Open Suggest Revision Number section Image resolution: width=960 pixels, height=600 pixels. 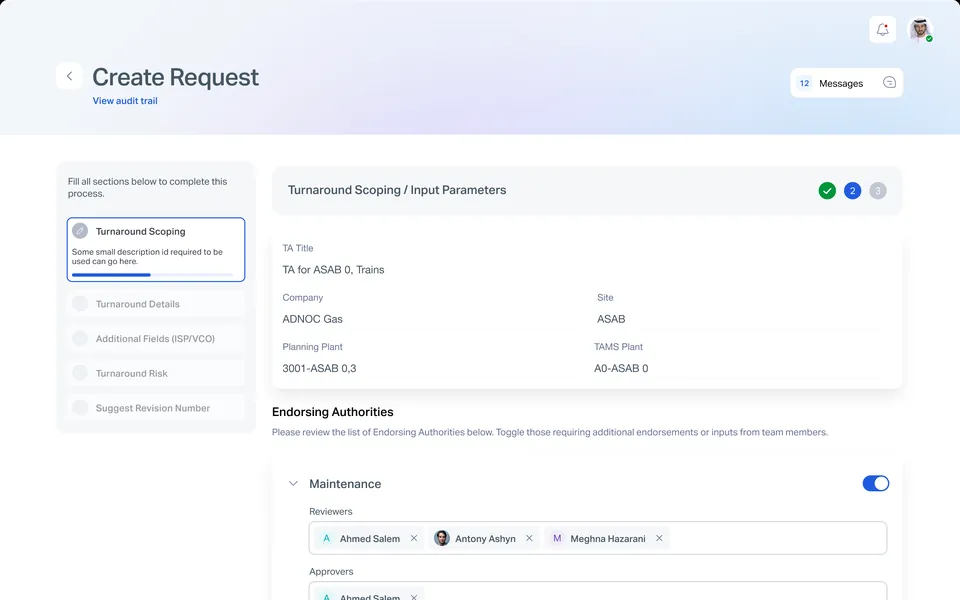coord(156,408)
